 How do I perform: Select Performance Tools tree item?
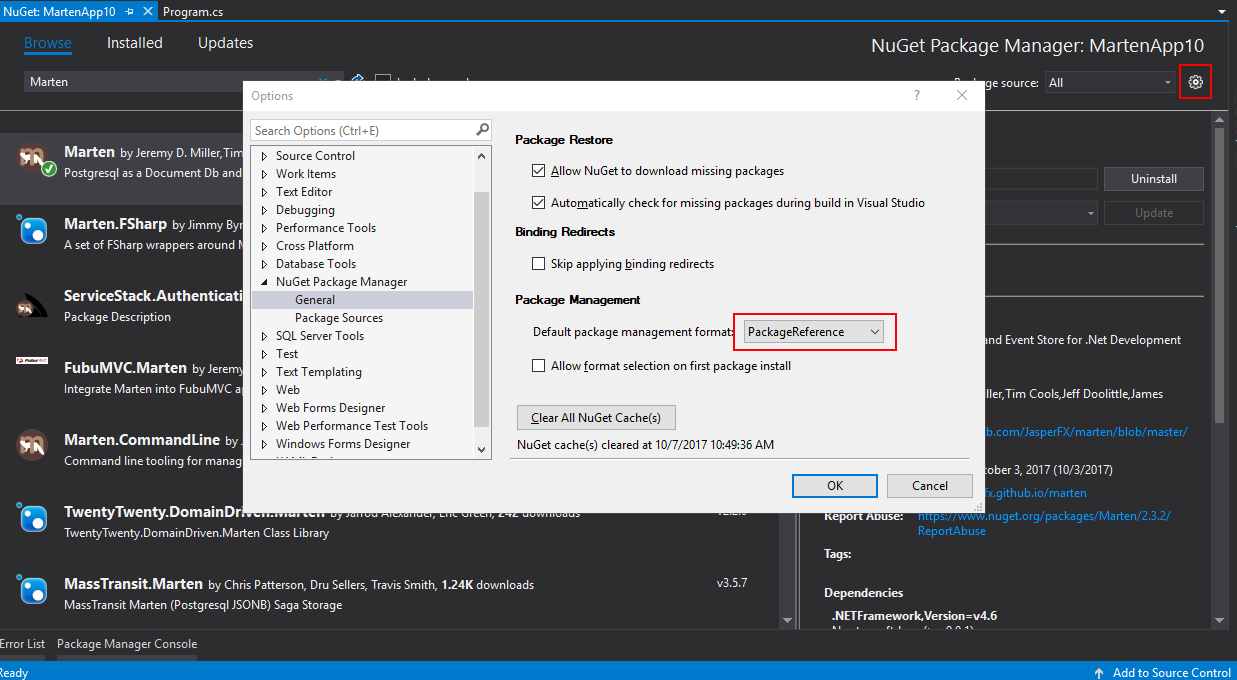tap(326, 228)
